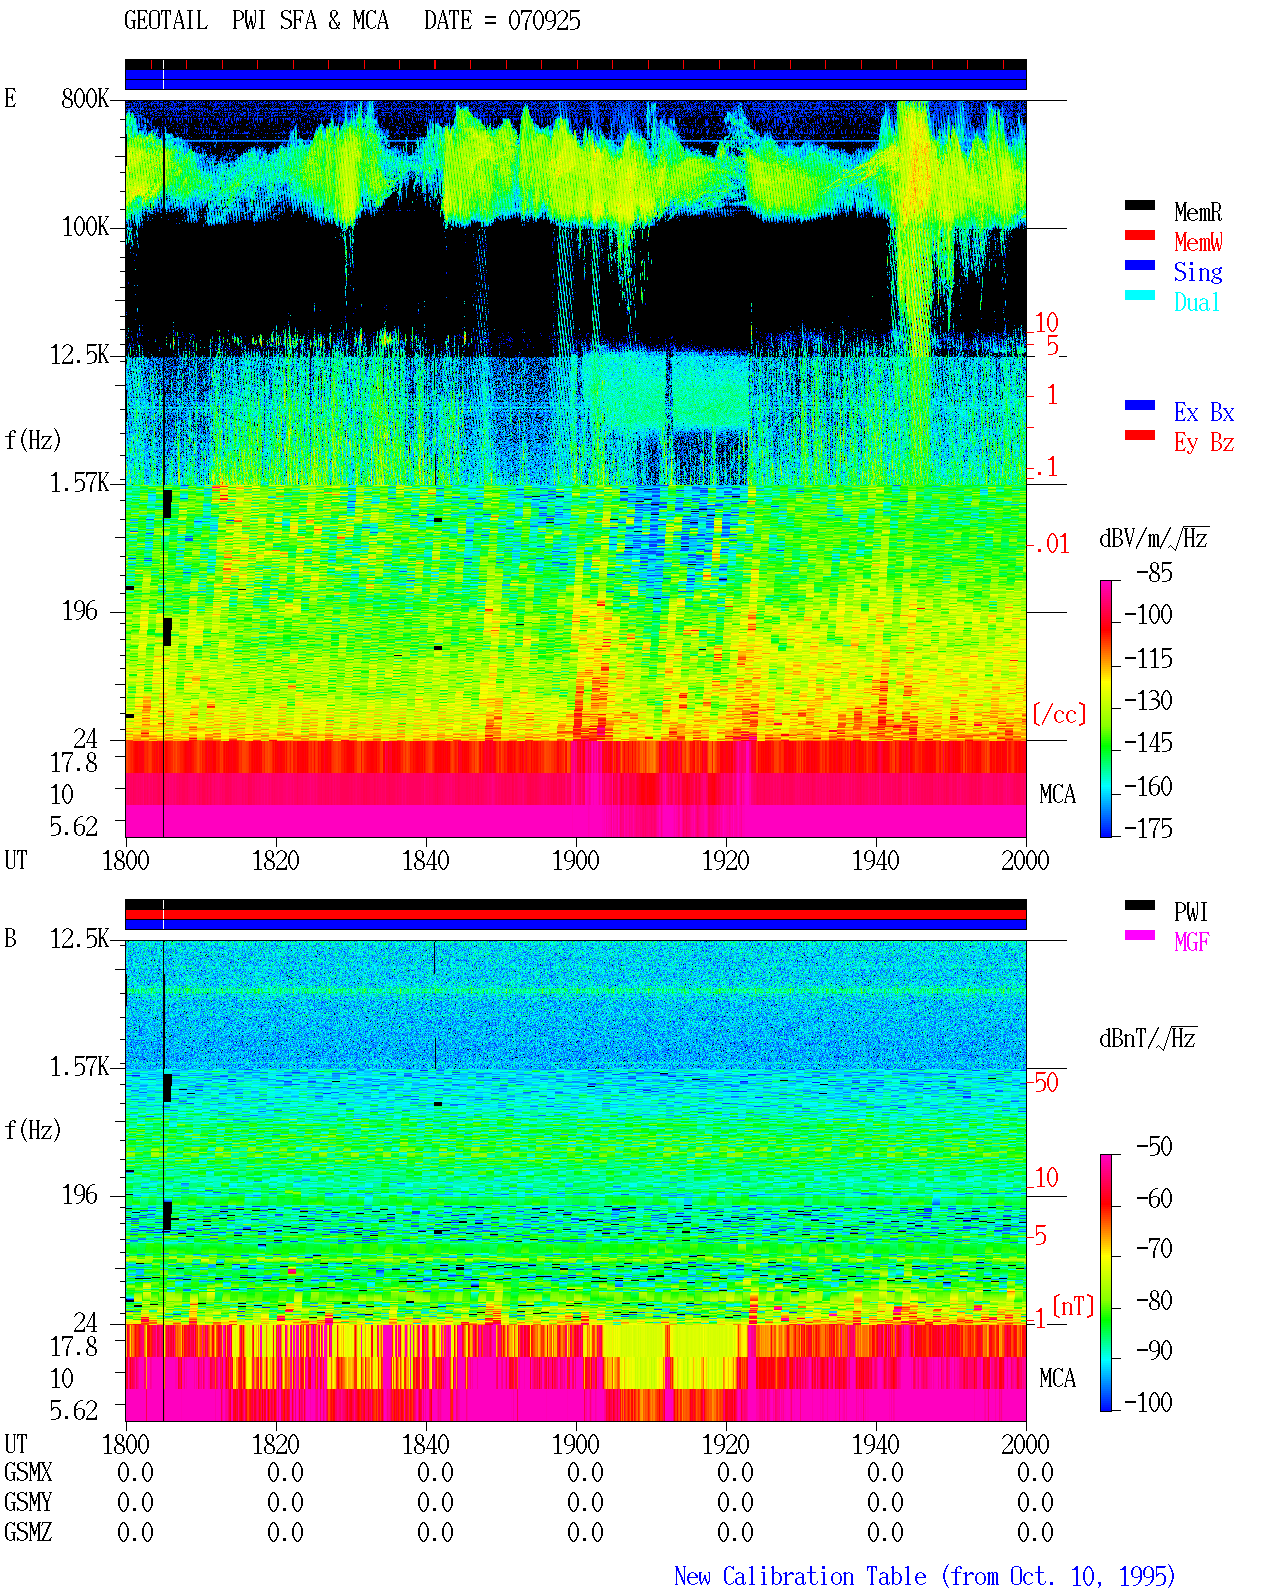The width and height of the screenshot is (1280, 1593).
Task: Click the GSMX row label
Action: click(x=28, y=1472)
